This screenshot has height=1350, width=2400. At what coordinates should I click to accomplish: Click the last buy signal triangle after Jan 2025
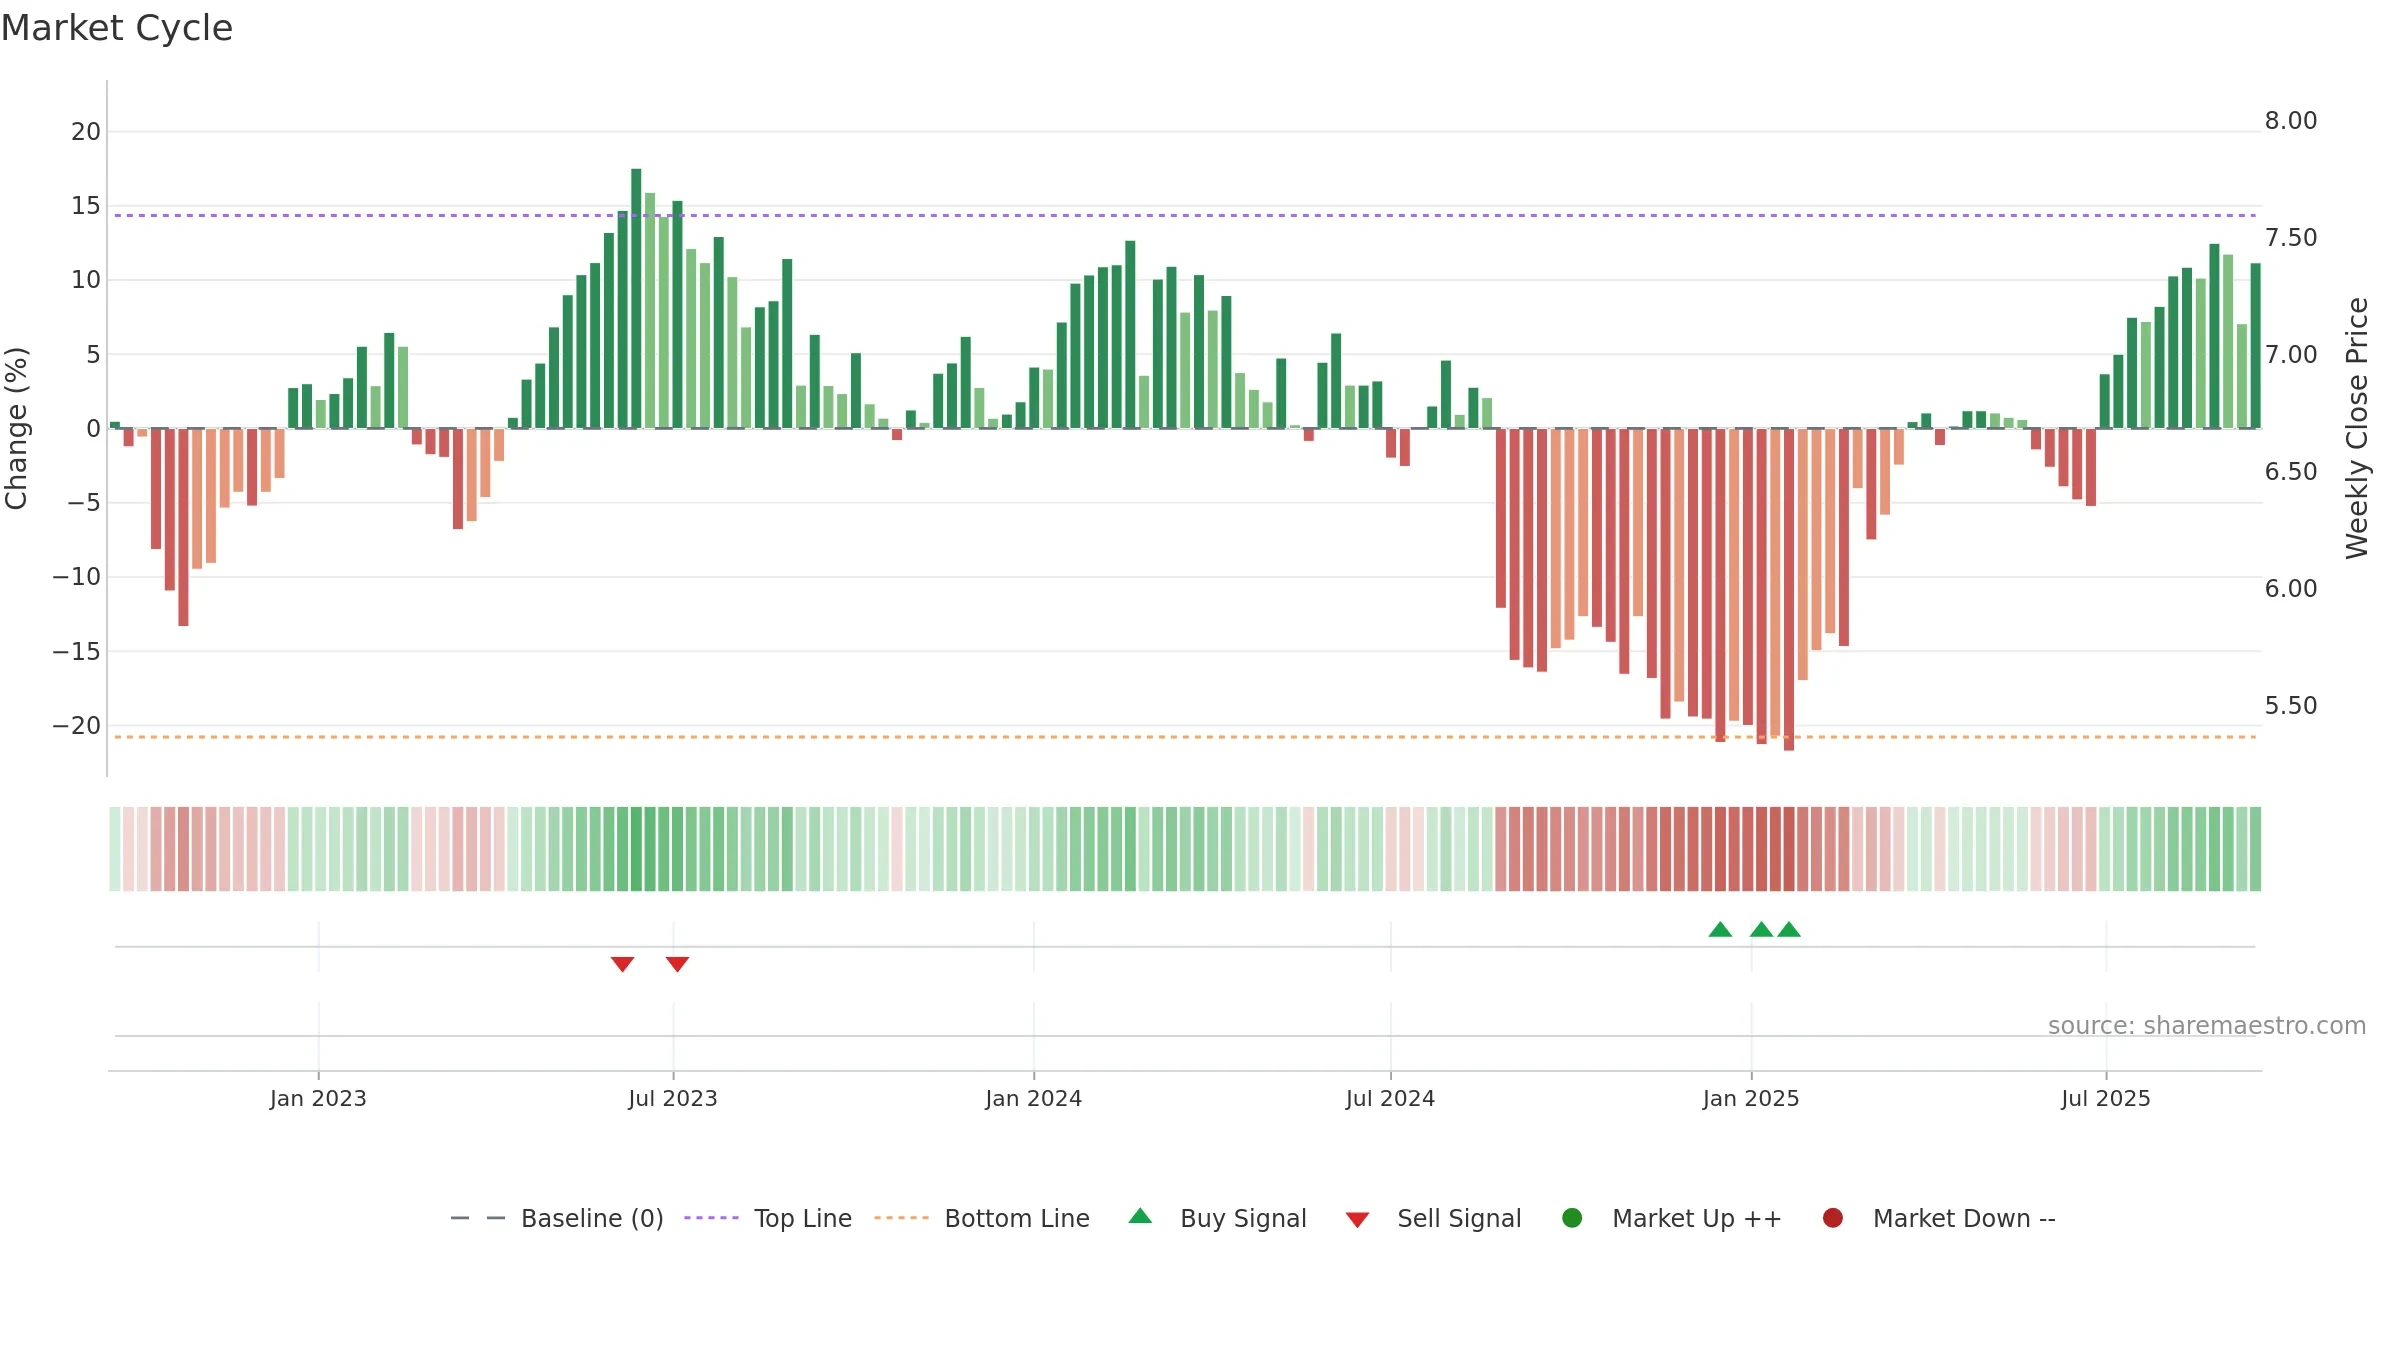[1789, 929]
